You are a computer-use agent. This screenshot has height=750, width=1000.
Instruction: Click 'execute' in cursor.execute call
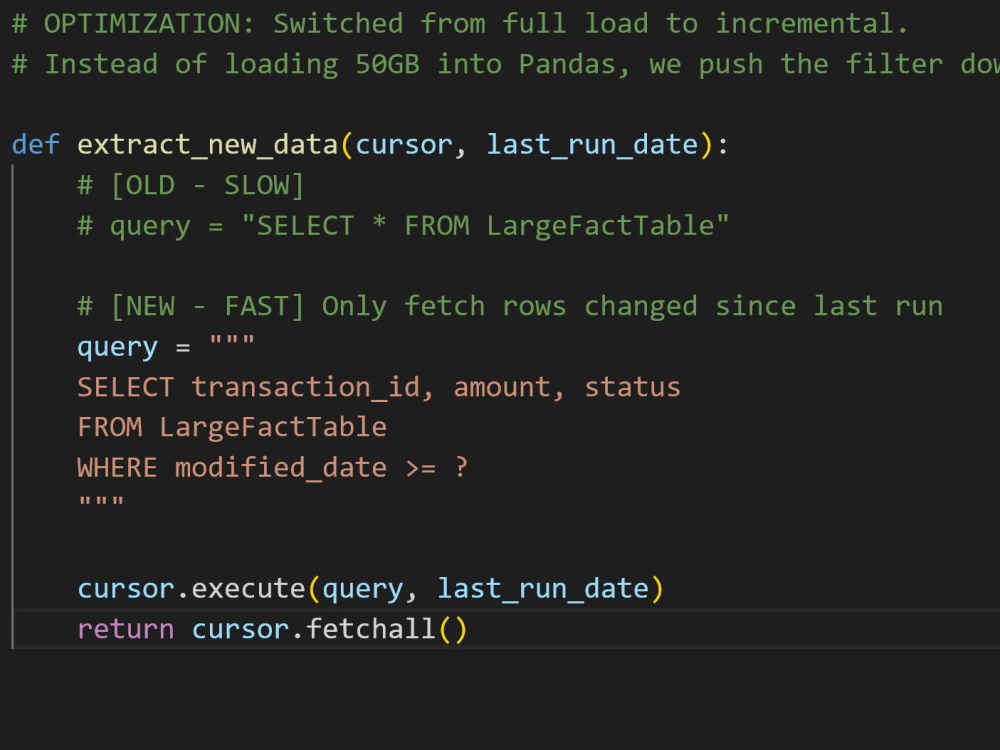click(248, 589)
